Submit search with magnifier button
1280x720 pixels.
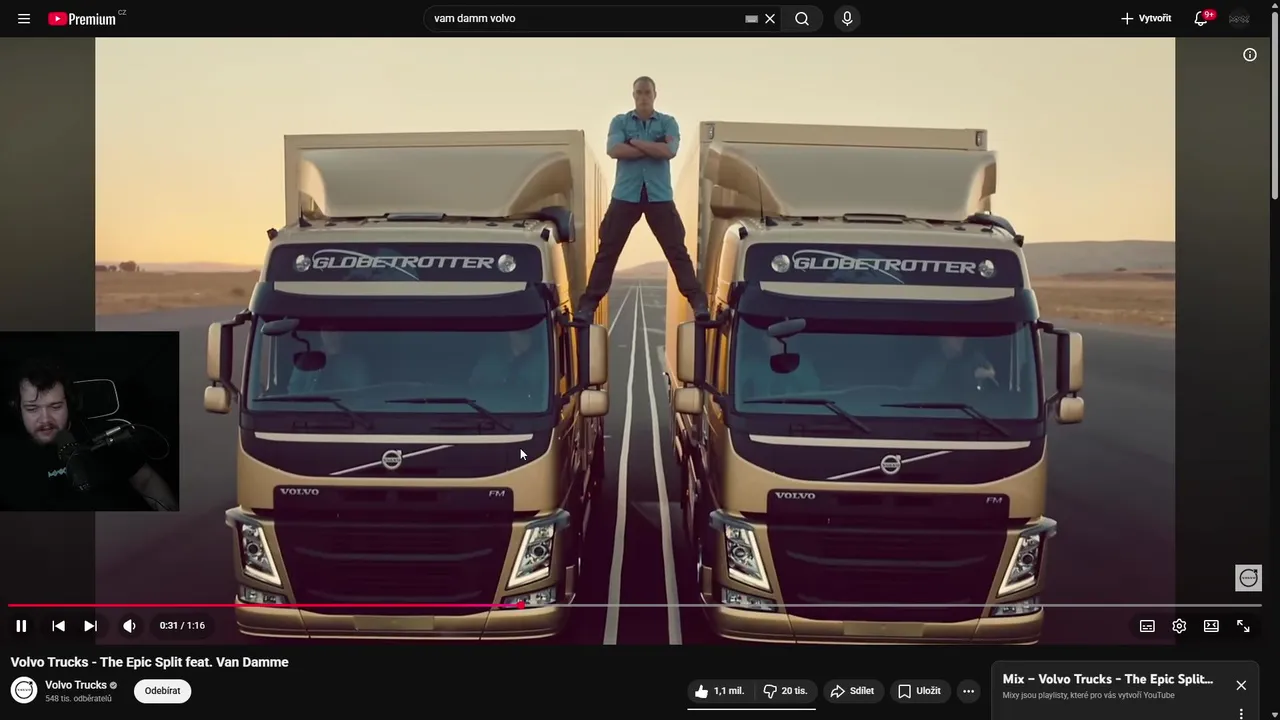802,18
